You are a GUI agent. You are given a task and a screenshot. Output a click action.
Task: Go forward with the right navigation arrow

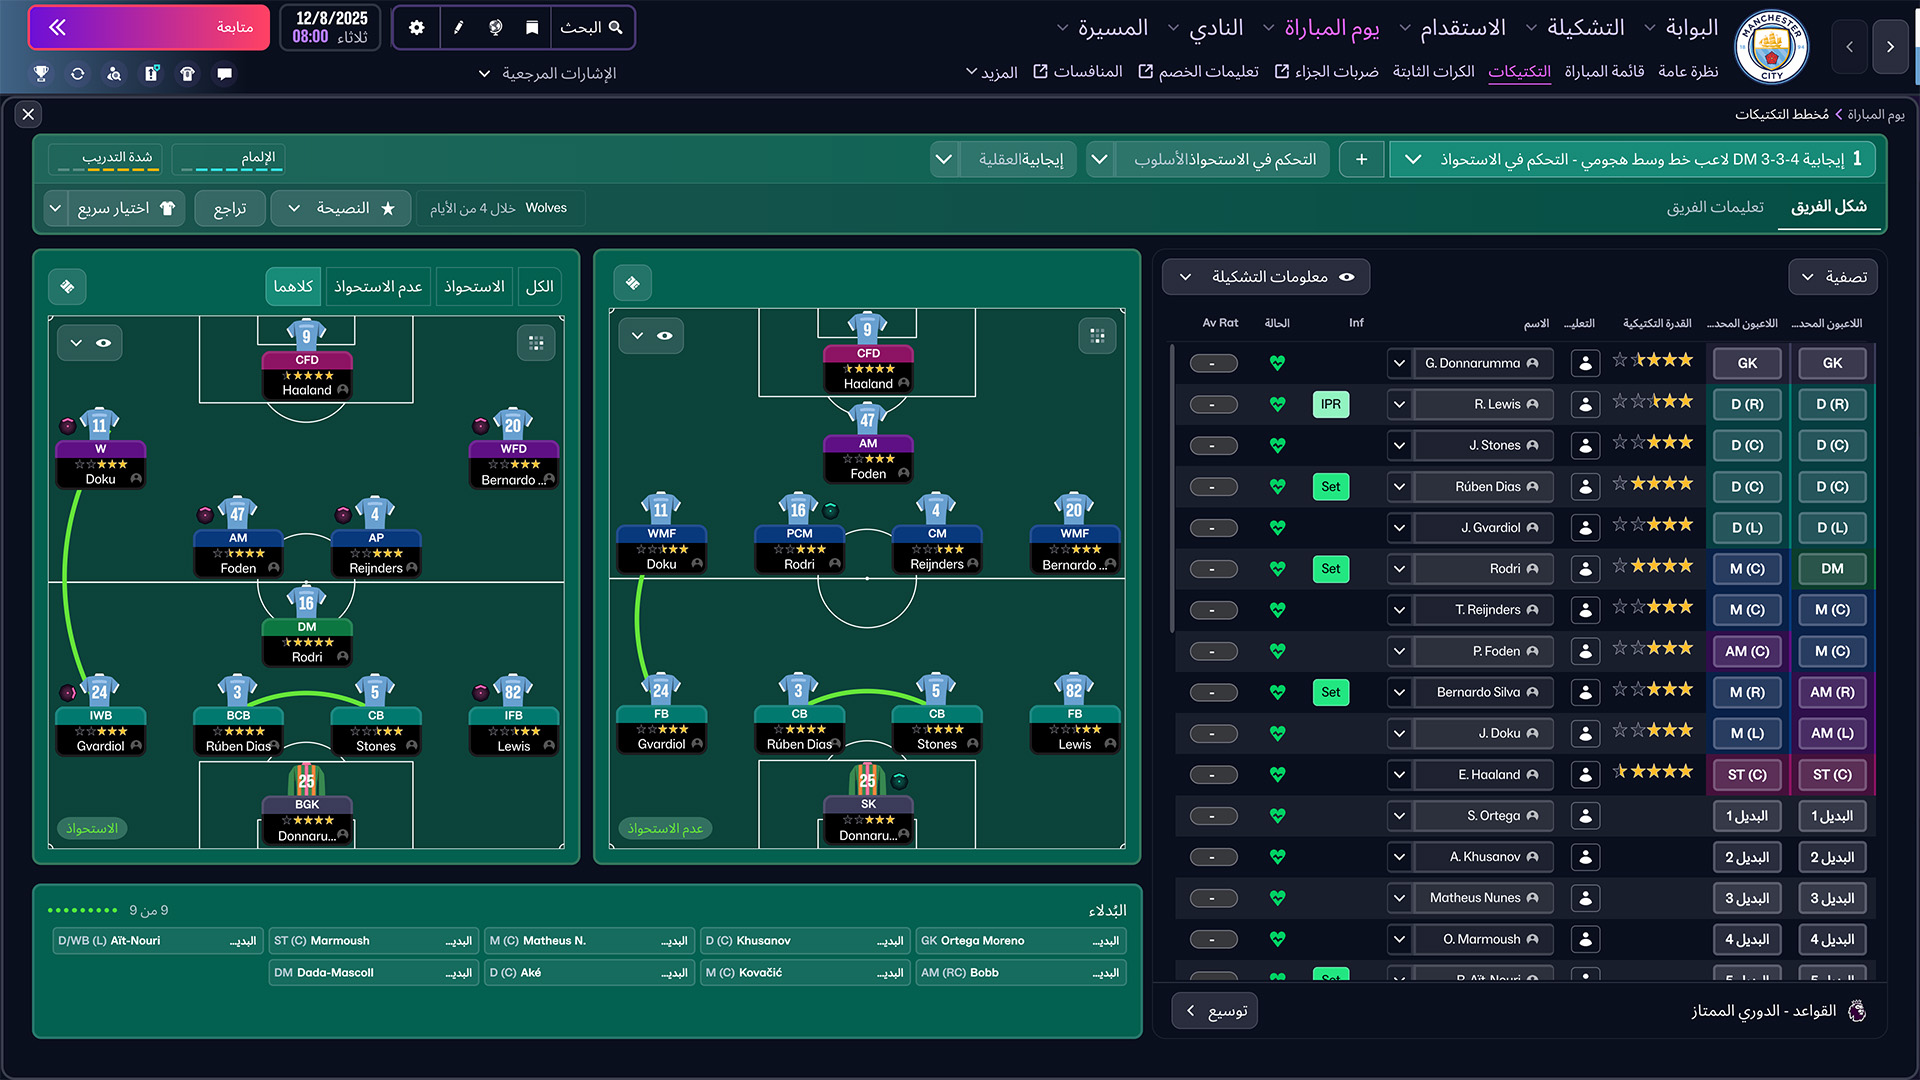(x=1890, y=47)
